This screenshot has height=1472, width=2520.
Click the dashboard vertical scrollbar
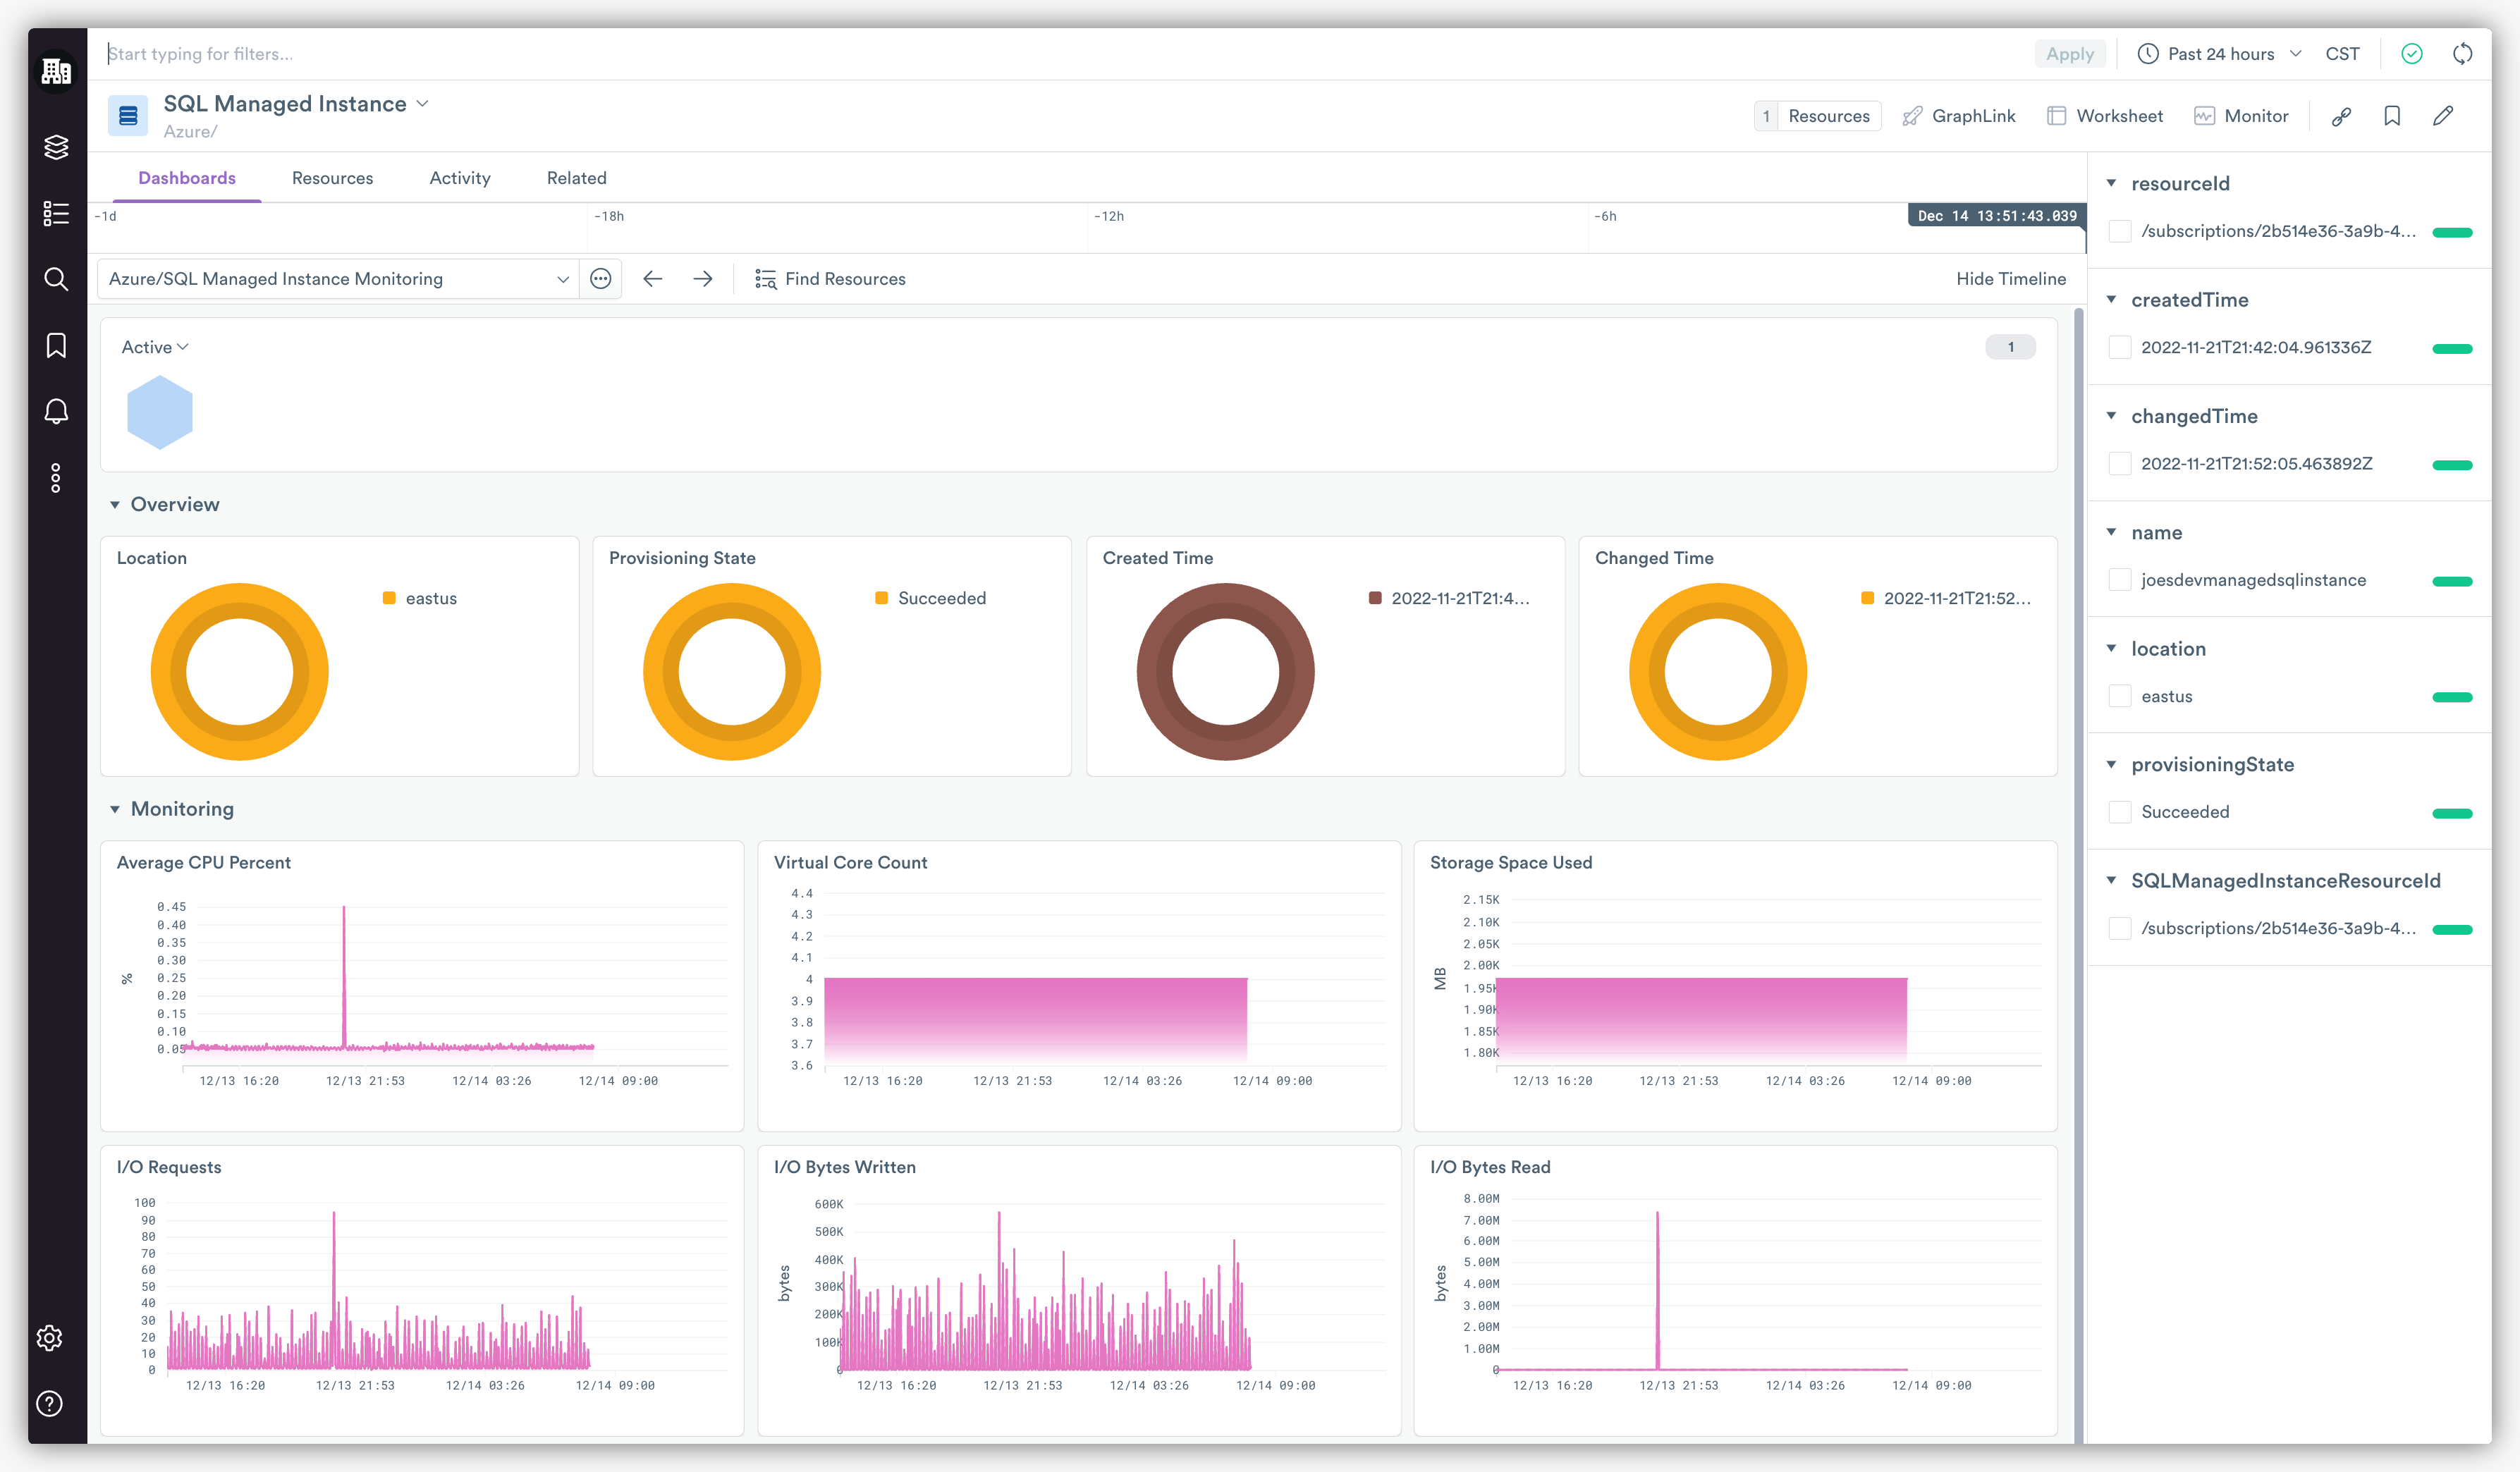[2078, 875]
